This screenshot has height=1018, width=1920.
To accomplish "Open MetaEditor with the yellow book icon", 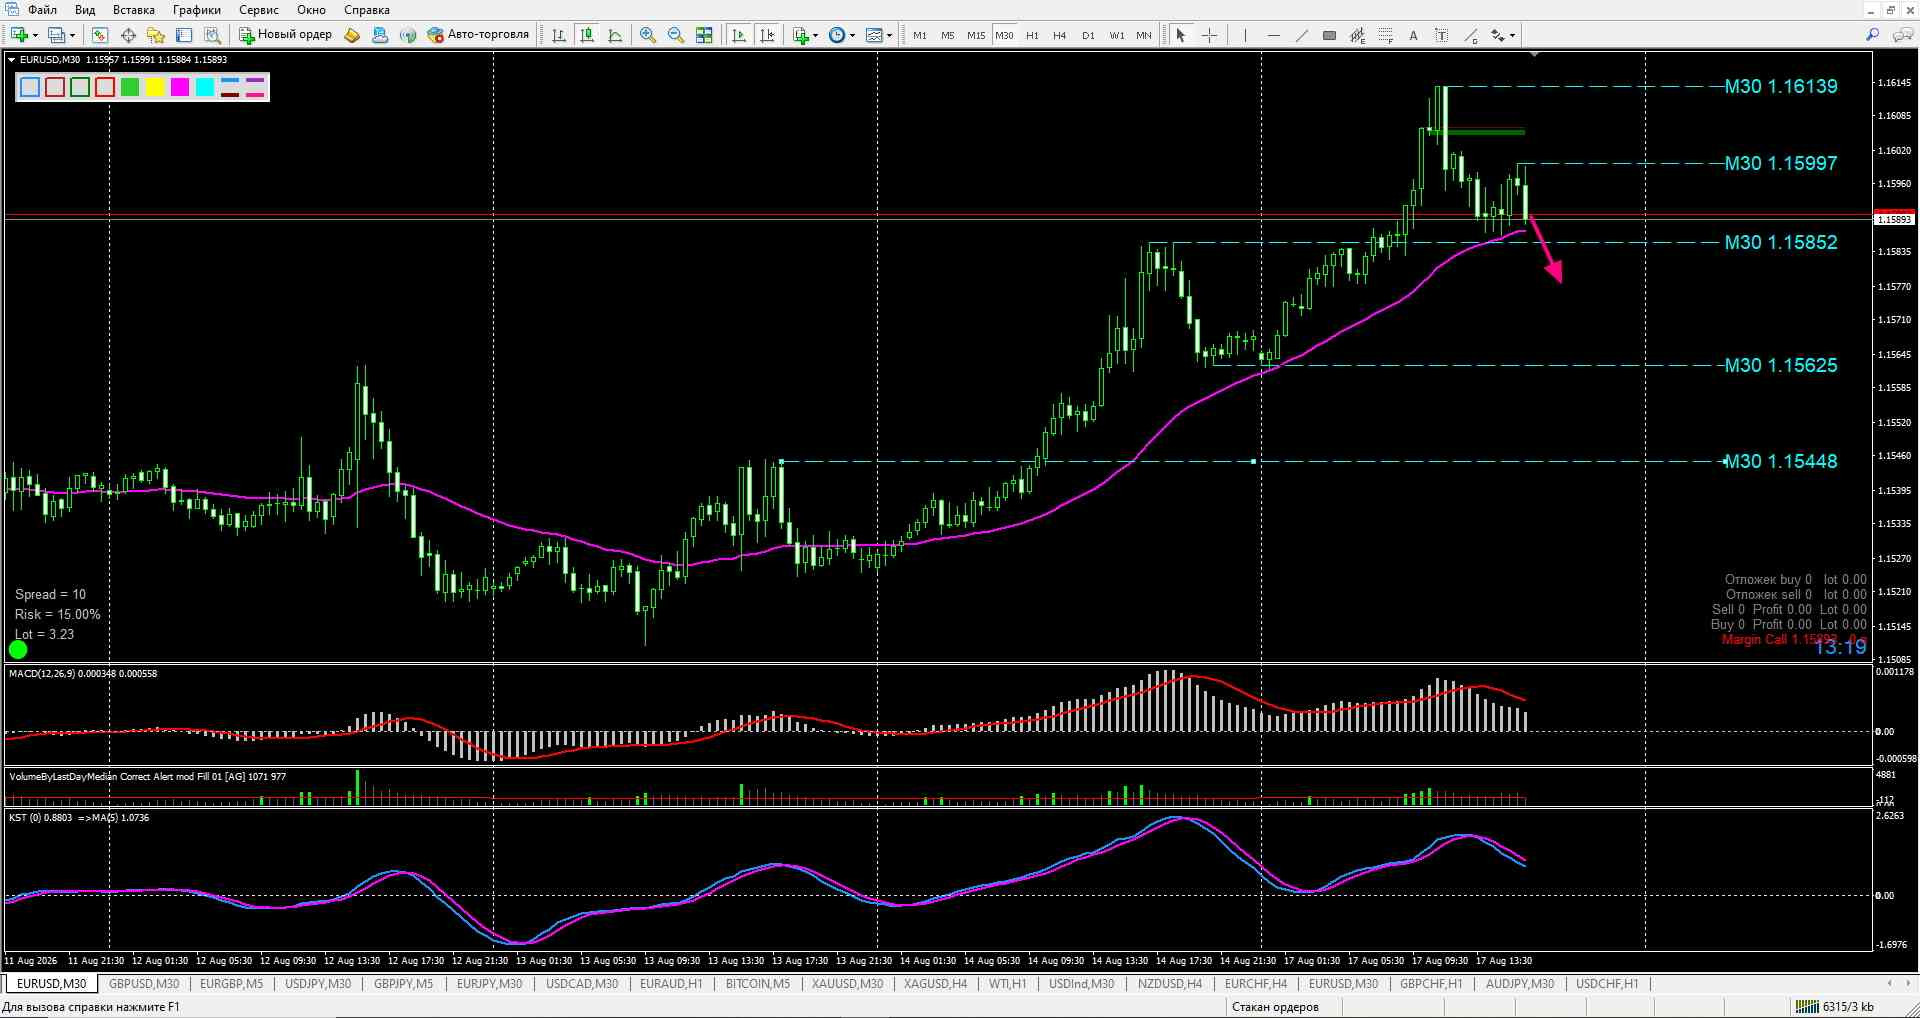I will click(352, 35).
